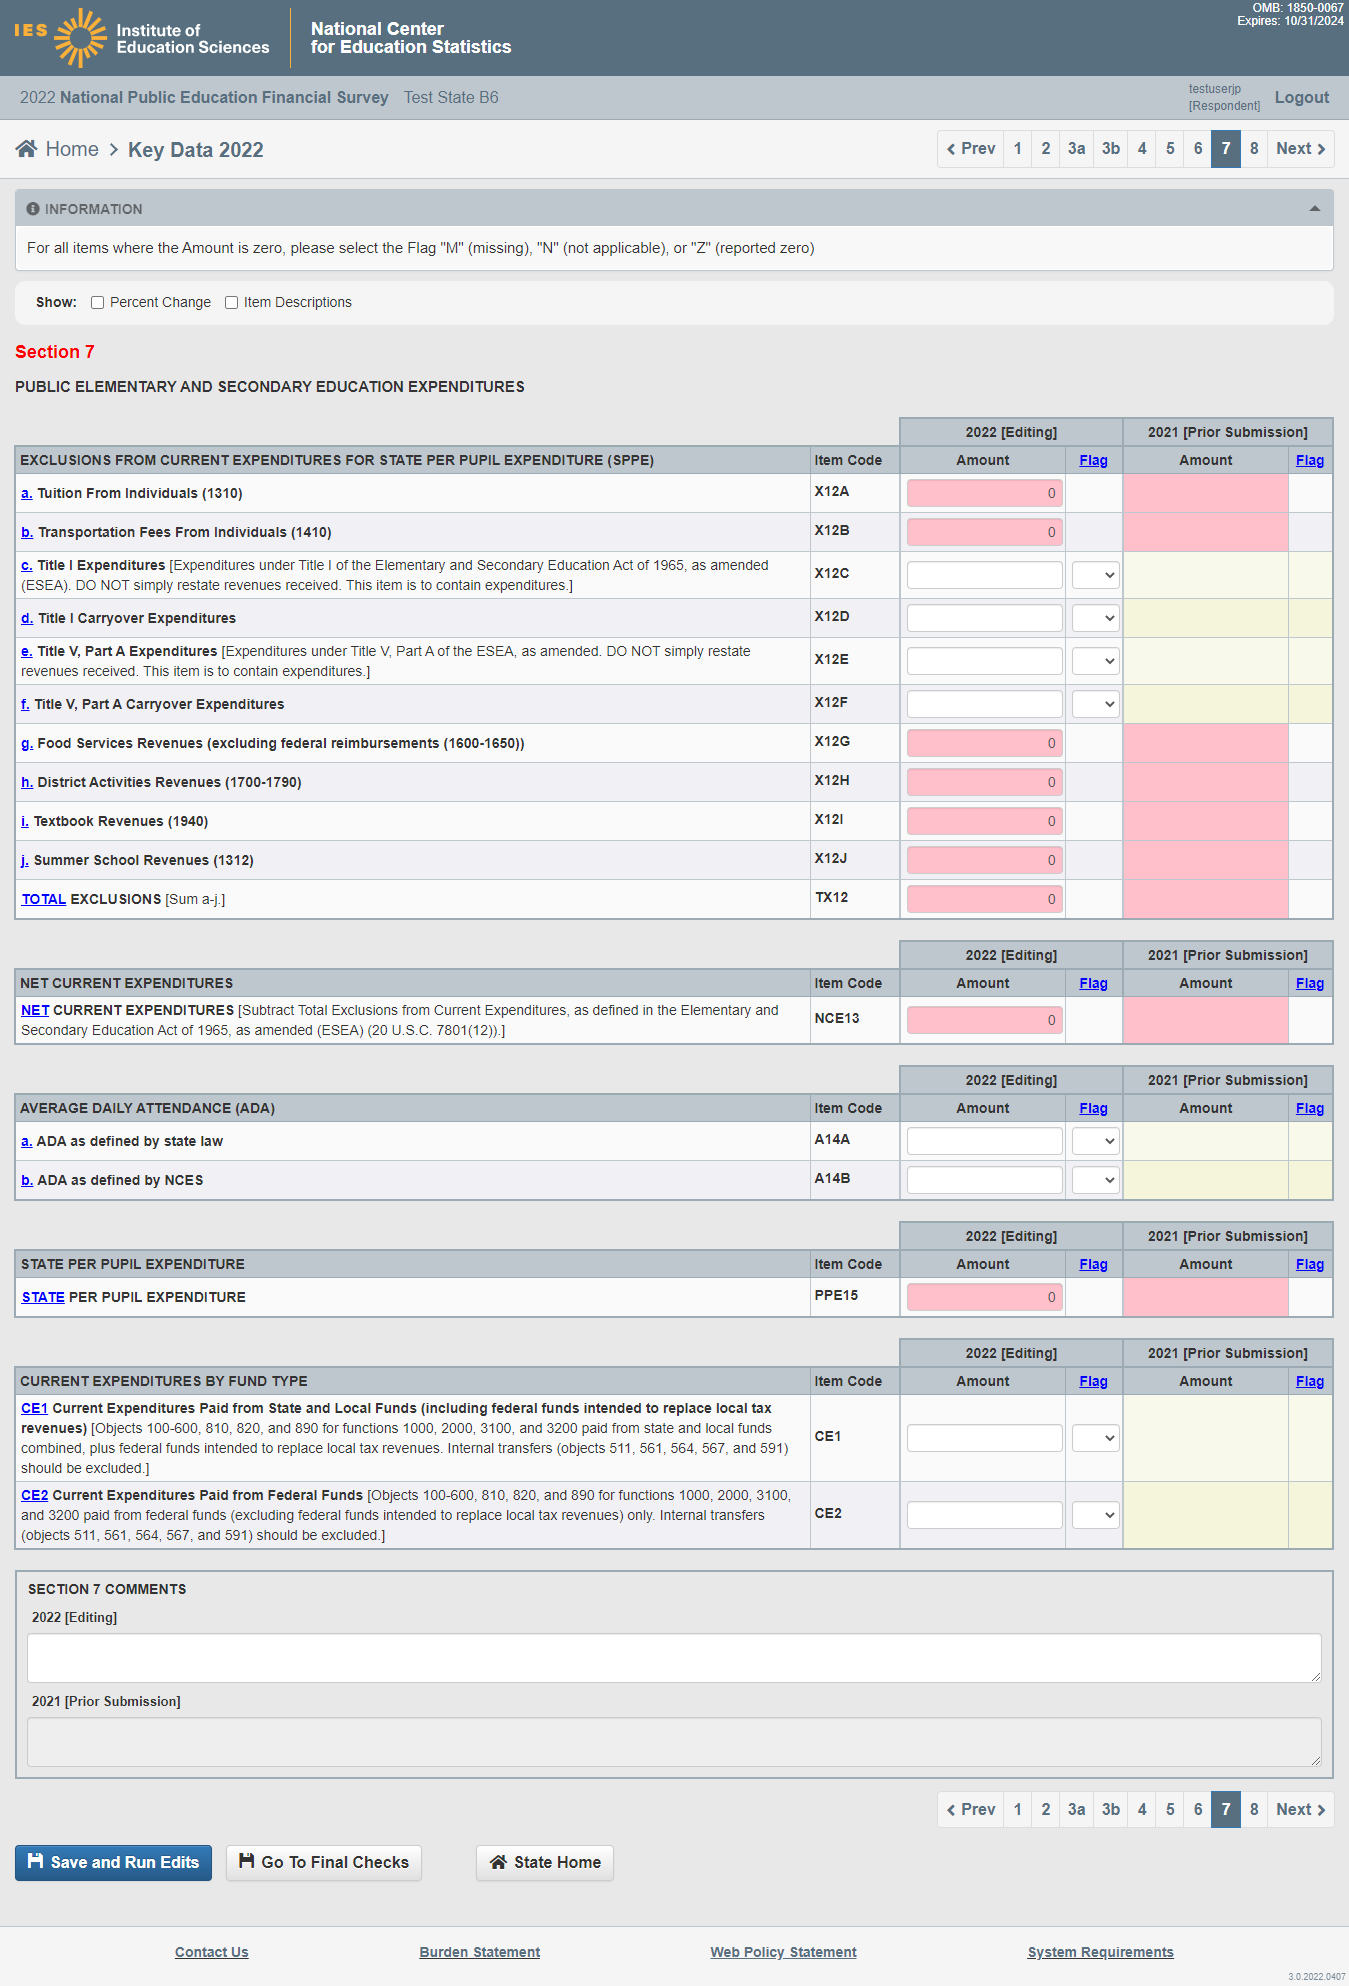Click the NET current expenditures link
The width and height of the screenshot is (1349, 1986).
point(35,1010)
